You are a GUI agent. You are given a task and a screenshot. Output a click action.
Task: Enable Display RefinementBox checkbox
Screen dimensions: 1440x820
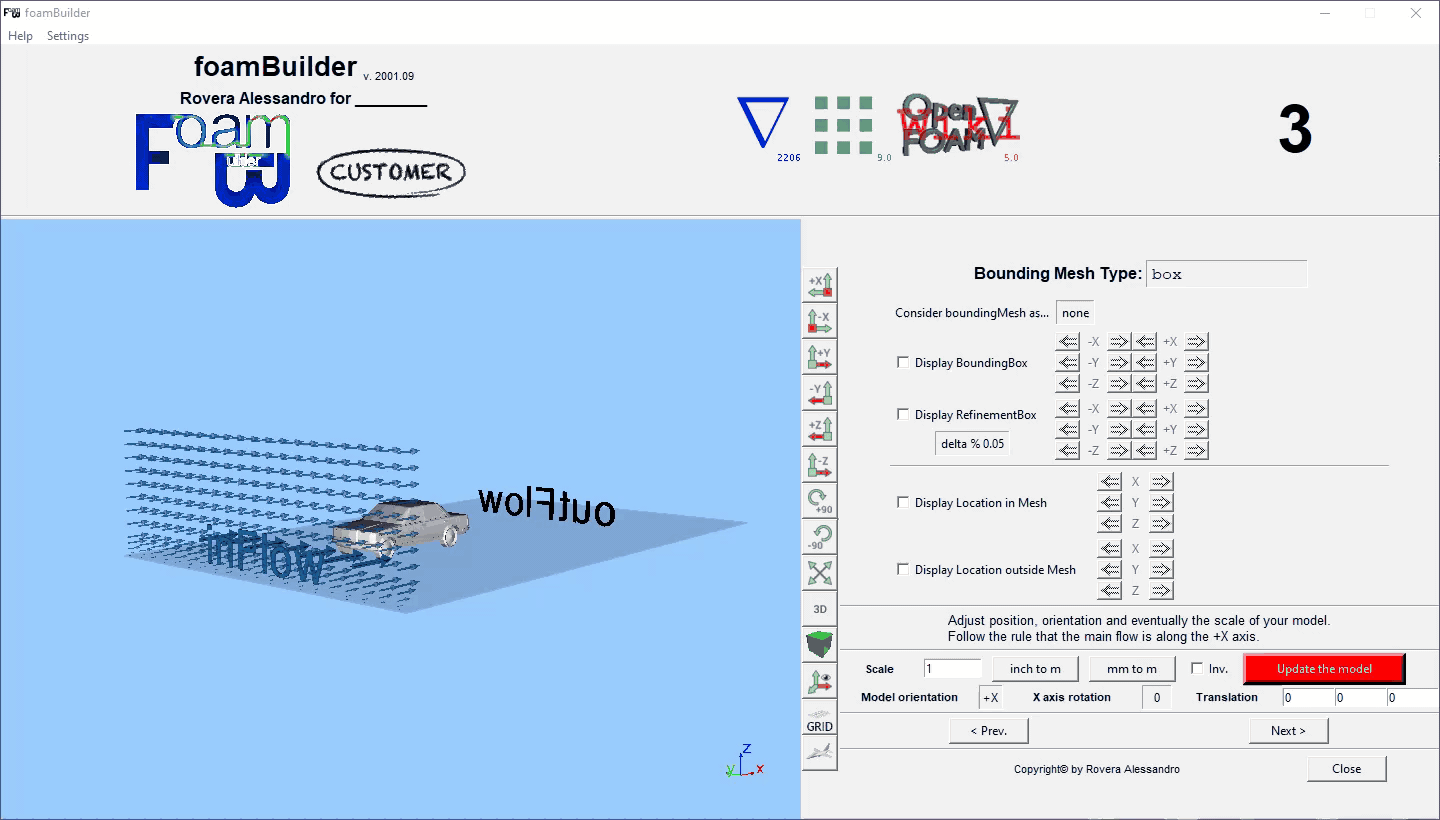coord(903,415)
